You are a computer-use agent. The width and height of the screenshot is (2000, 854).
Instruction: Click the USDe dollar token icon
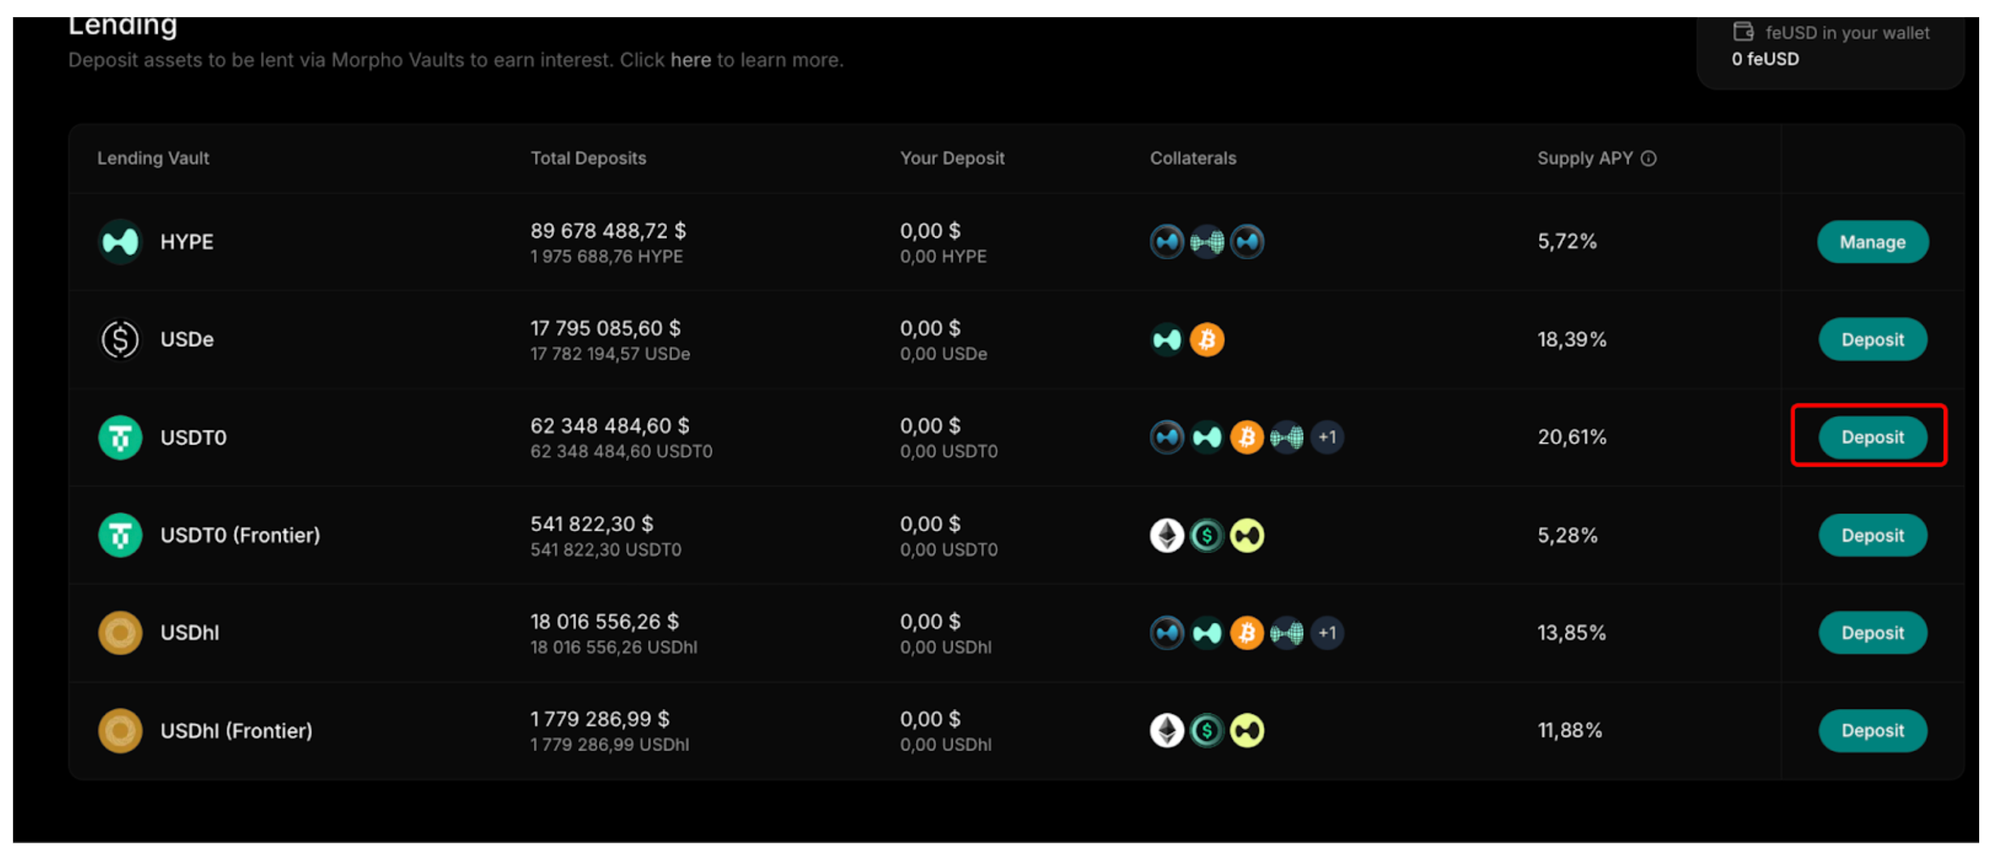[120, 340]
